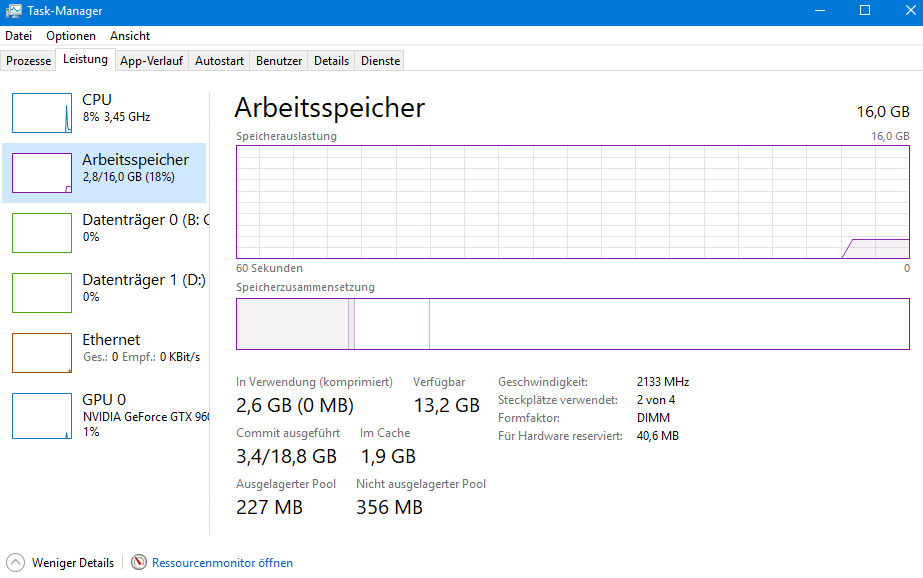923x578 pixels.
Task: Open the Benutzer tab
Action: tap(279, 61)
